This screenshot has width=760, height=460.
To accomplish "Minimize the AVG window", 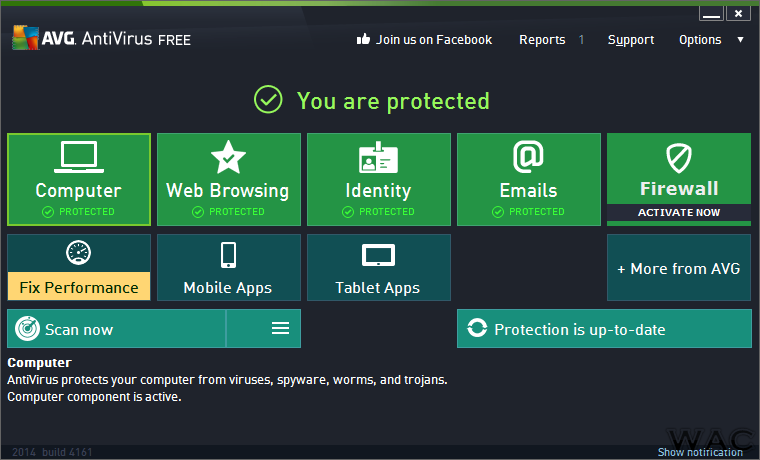I will coord(711,14).
